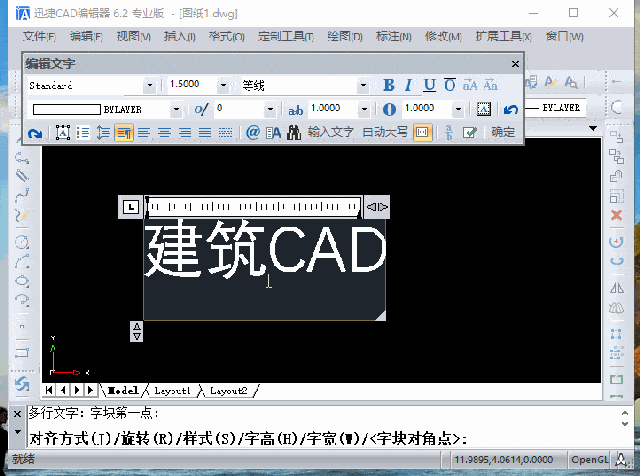Click the line spacing icon
The width and height of the screenshot is (640, 476).
[103, 132]
